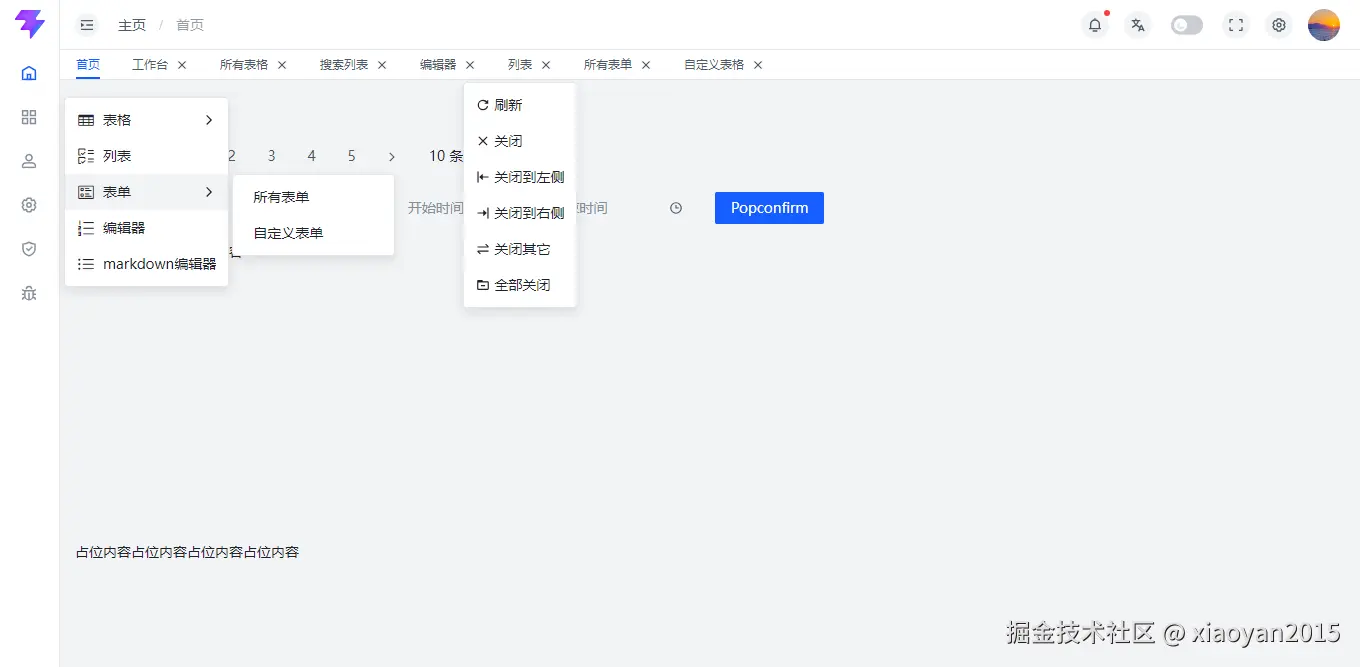Open the 表格 flyout menu item
Viewport: 1360px width, 667px height.
147,120
